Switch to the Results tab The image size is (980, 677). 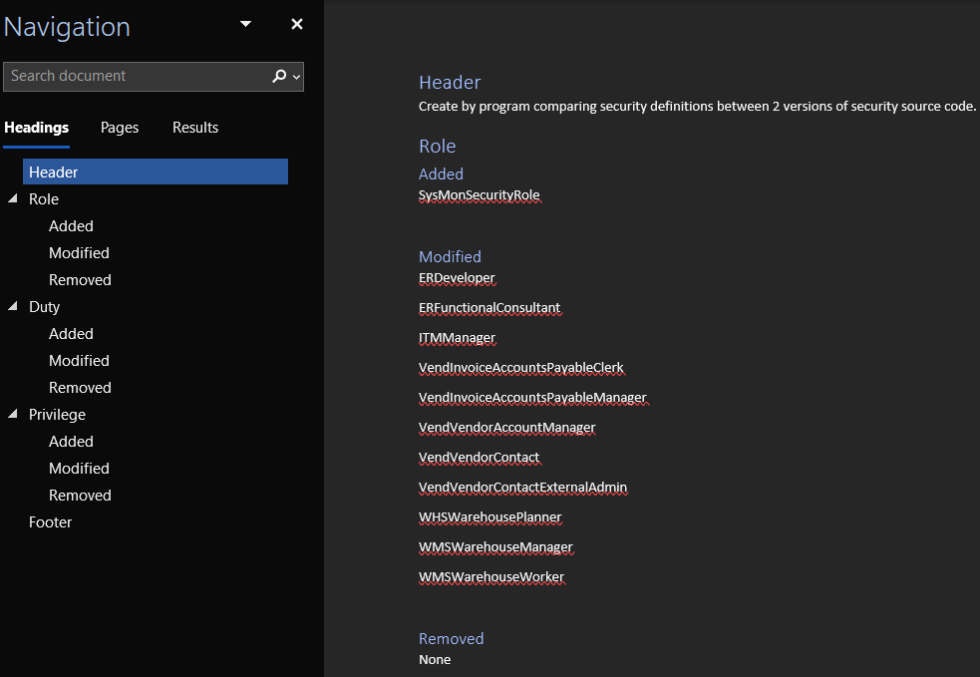[x=194, y=127]
